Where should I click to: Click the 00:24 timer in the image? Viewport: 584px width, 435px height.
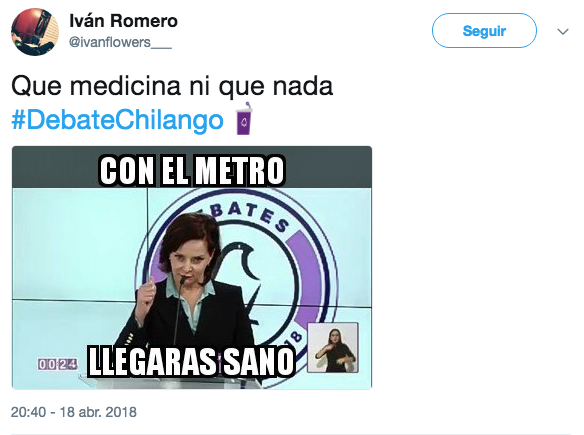[x=57, y=364]
